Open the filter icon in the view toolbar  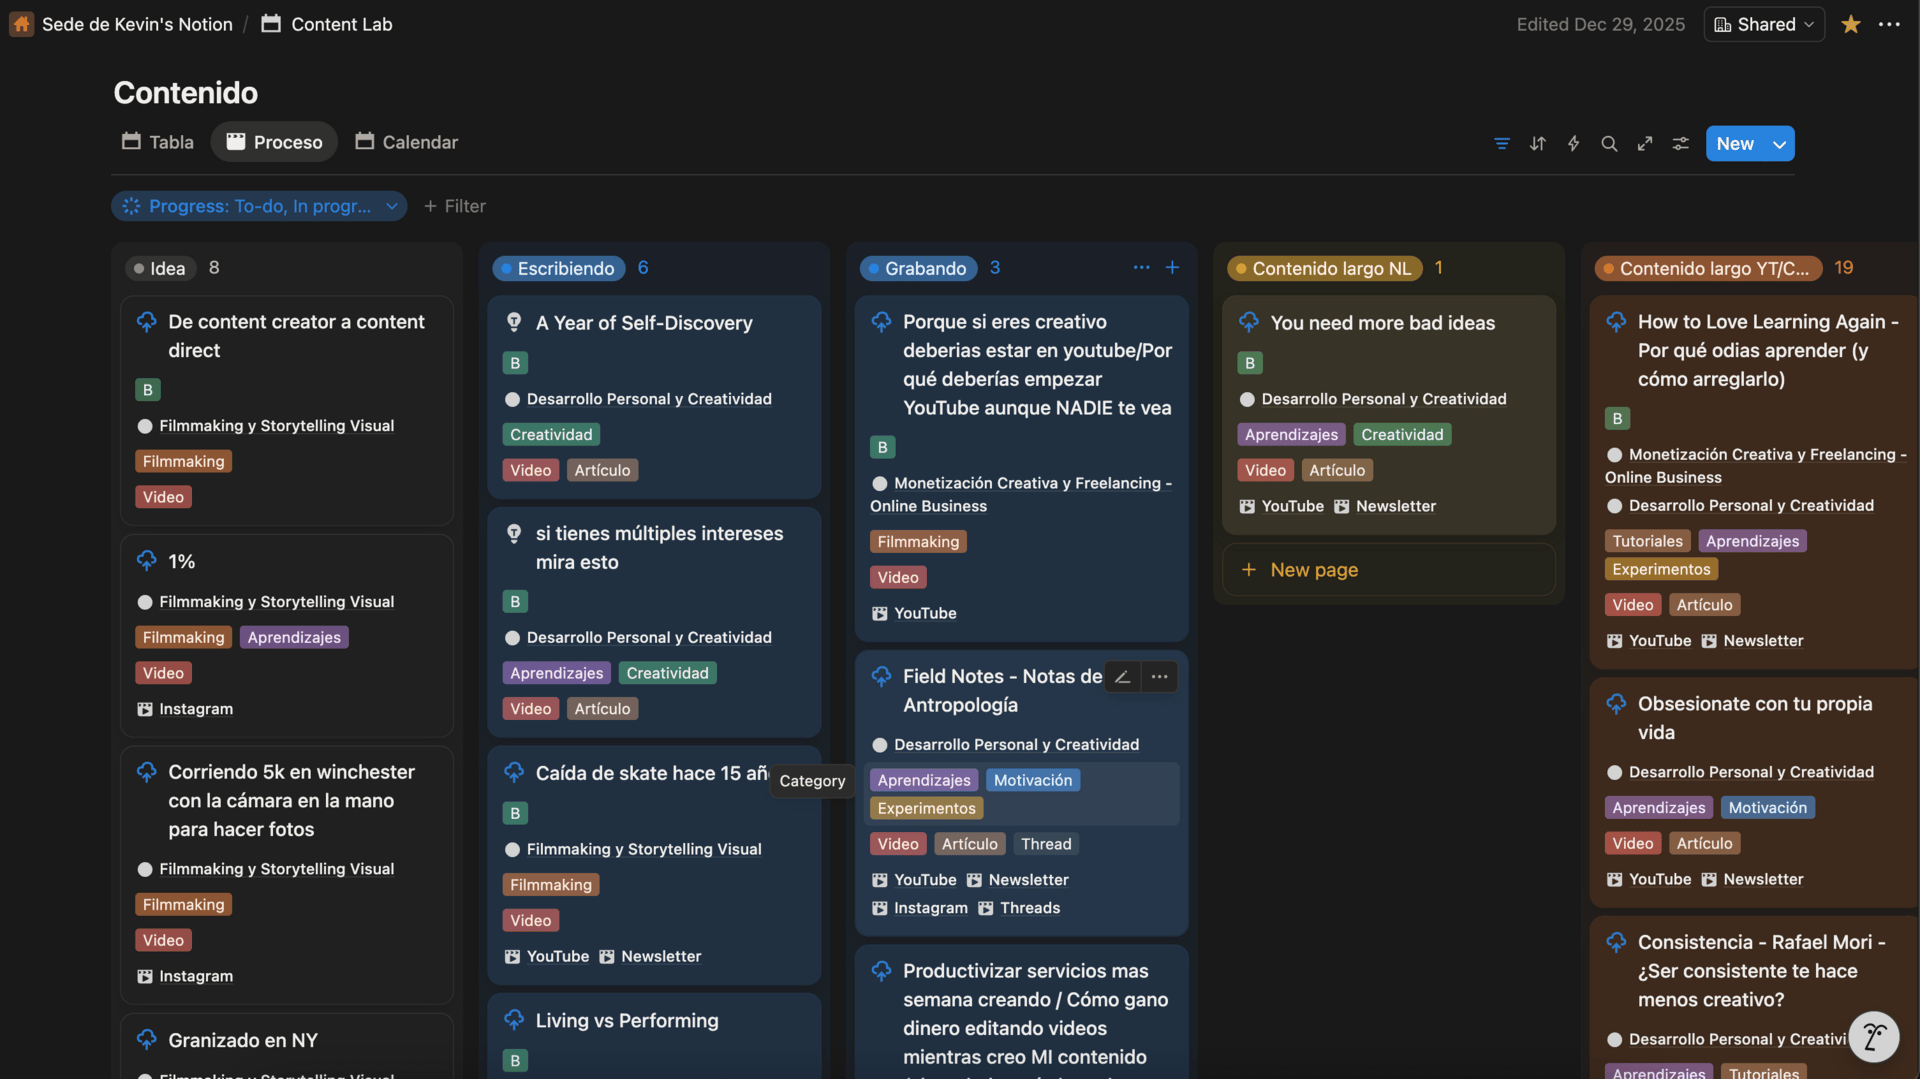[1501, 144]
